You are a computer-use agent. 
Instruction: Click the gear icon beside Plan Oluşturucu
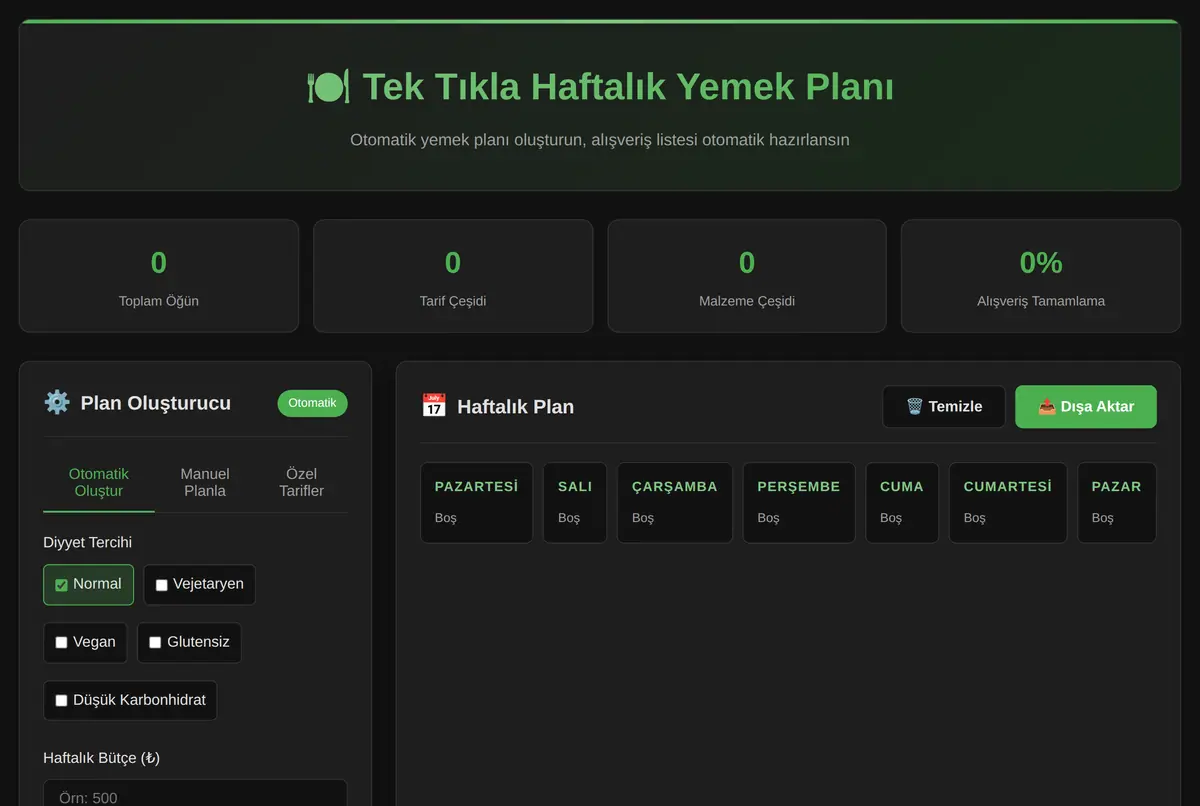coord(57,403)
